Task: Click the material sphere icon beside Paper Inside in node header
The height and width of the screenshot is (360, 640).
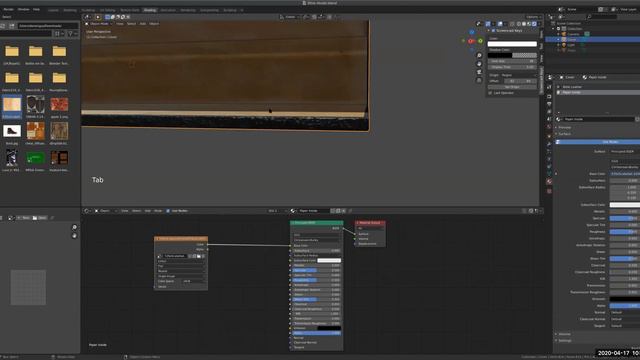Action: point(293,211)
